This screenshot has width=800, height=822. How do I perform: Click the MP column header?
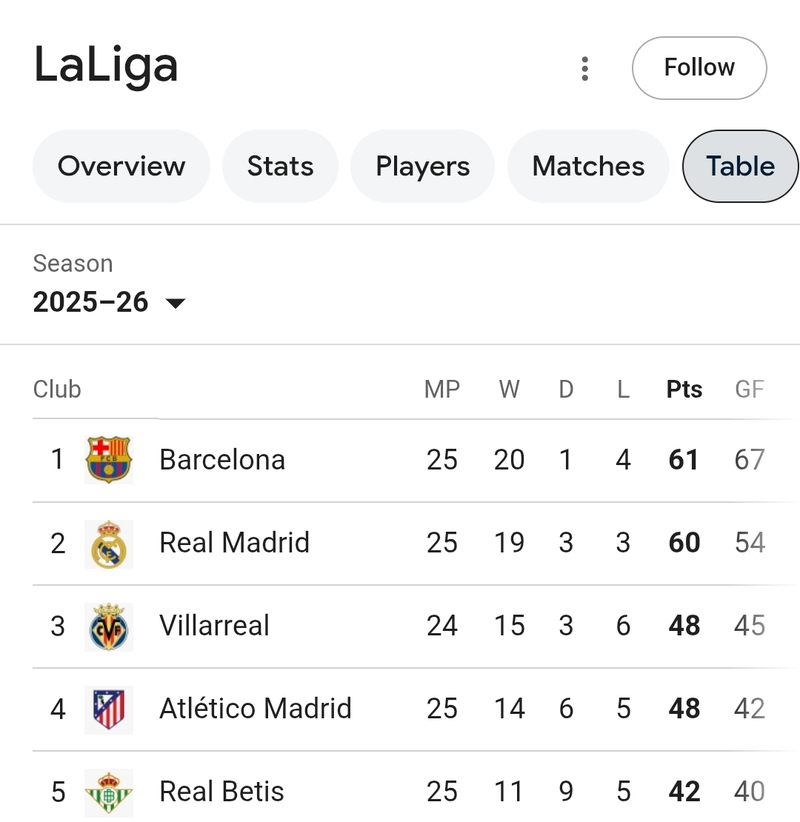(442, 390)
